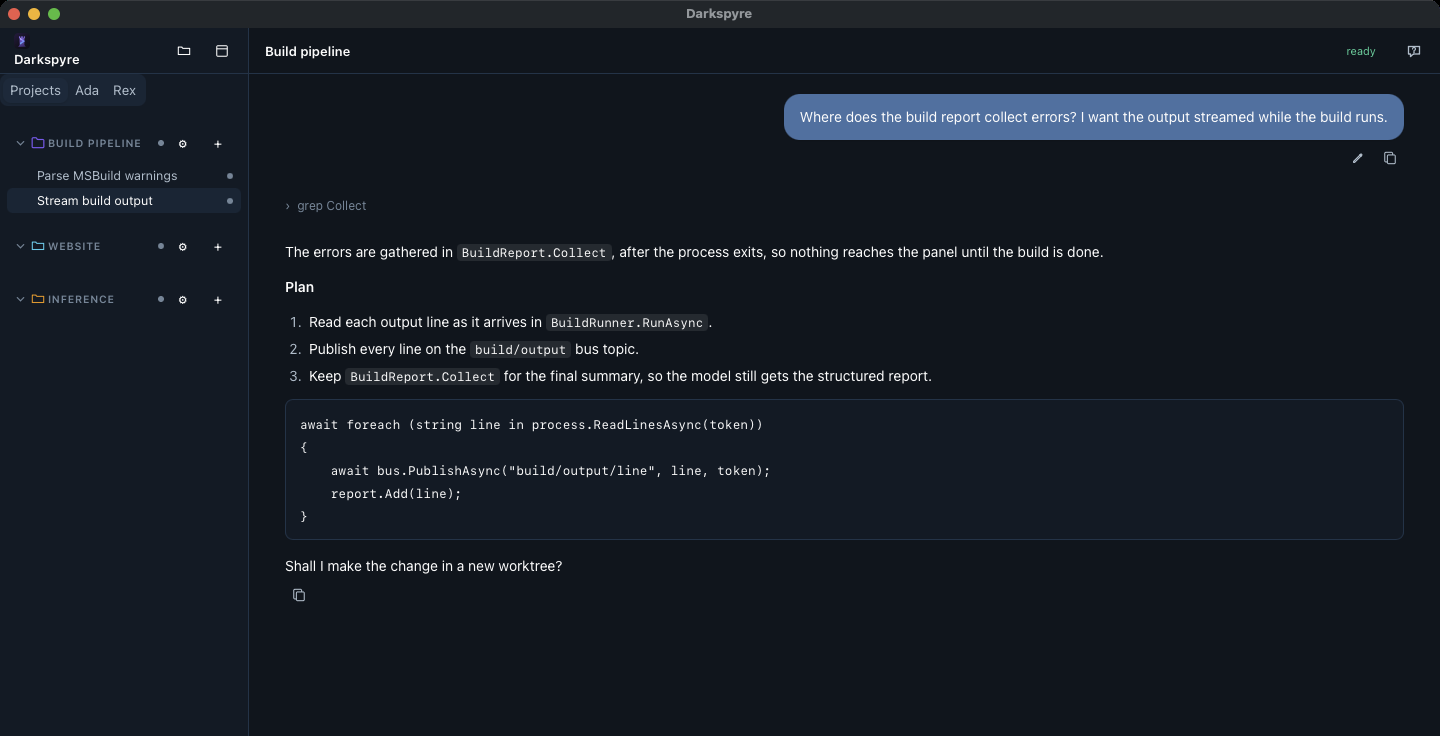Click the Build pipeline header title
Viewport: 1440px width, 736px height.
(x=307, y=52)
